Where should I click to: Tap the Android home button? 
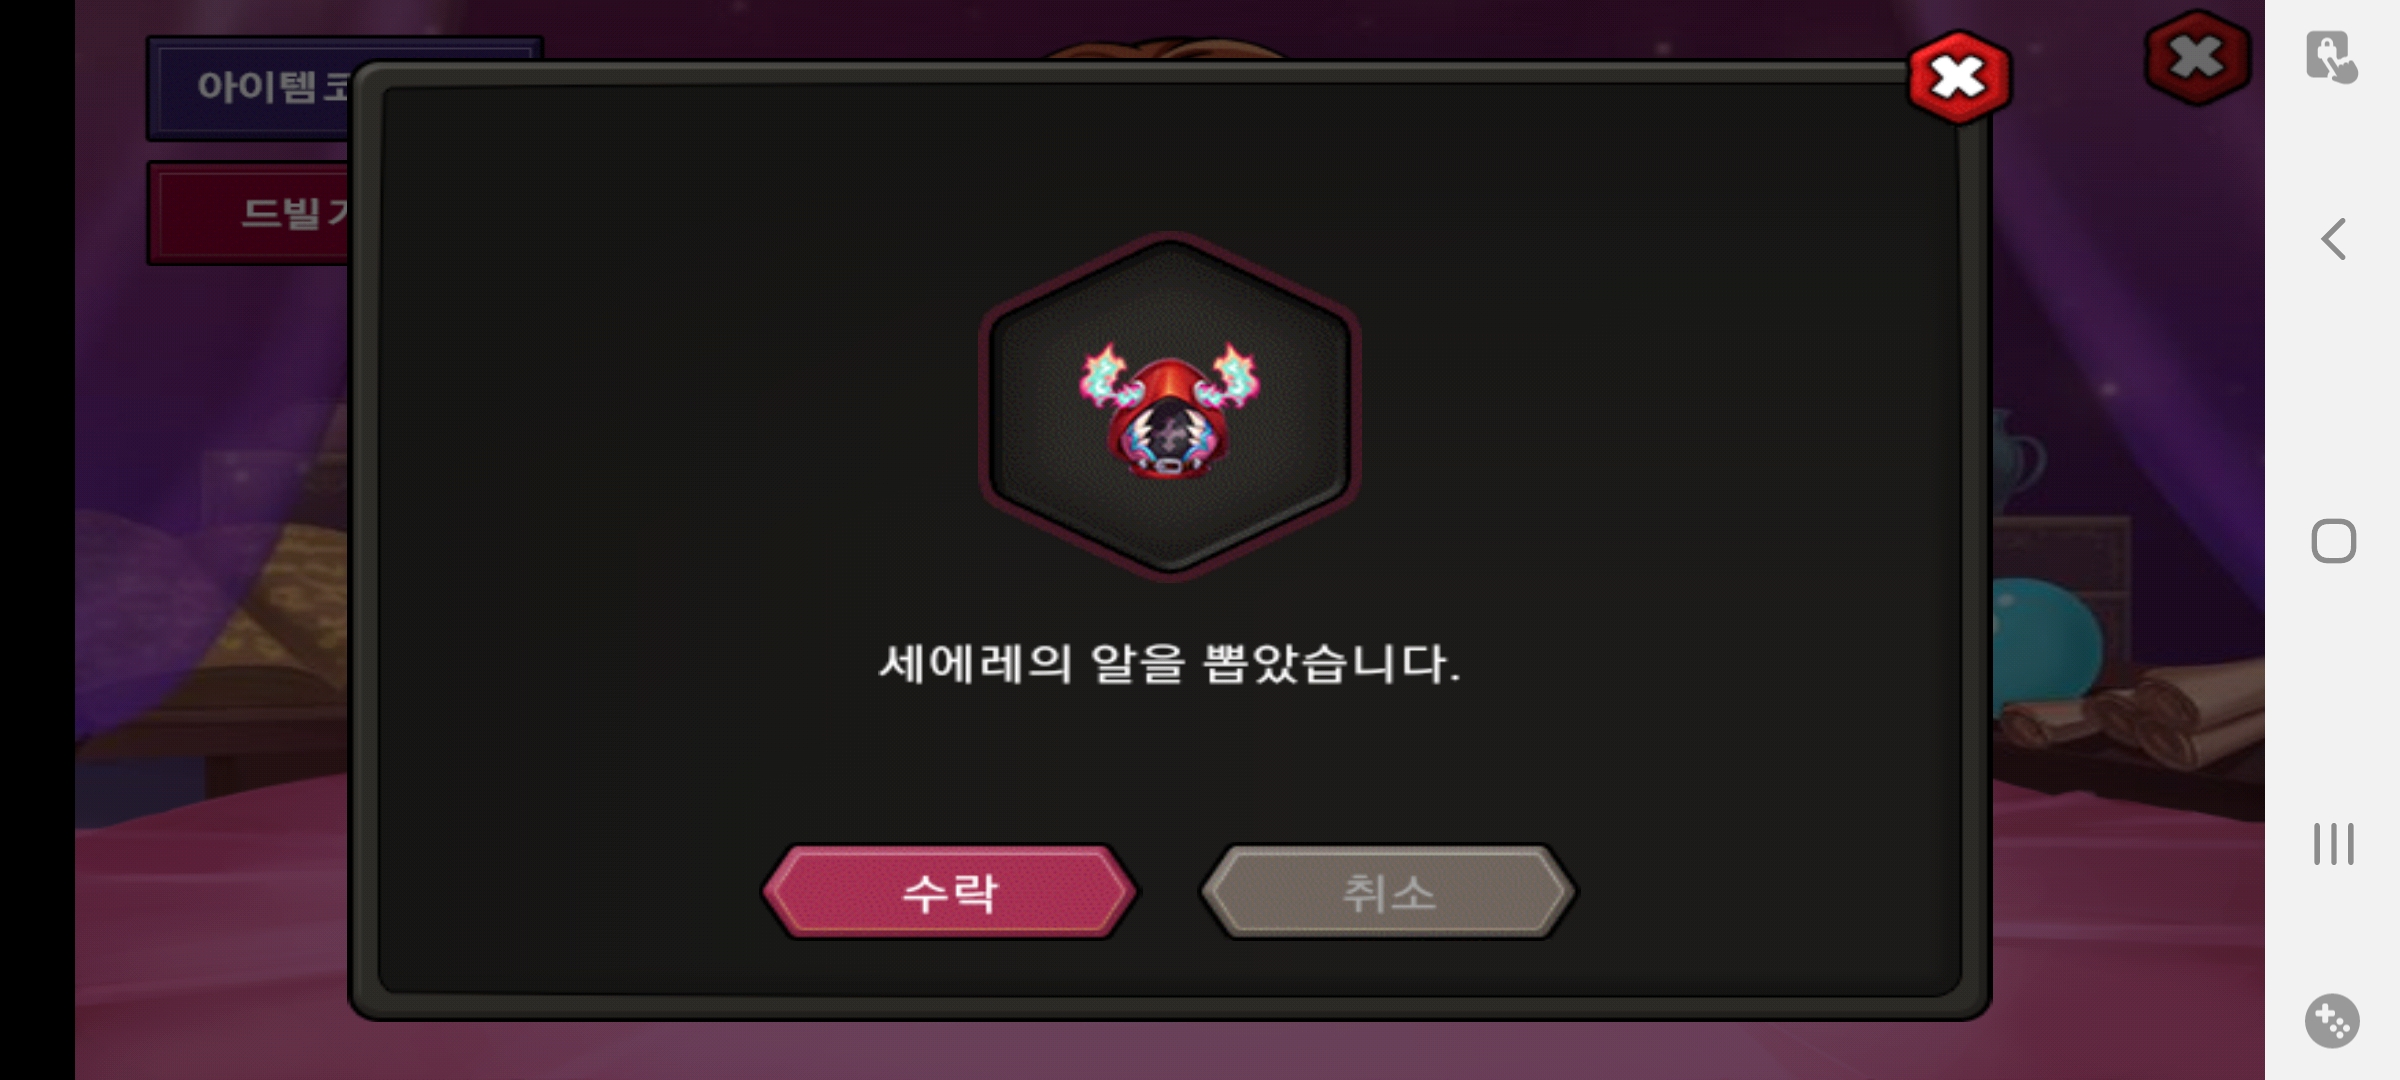click(x=2333, y=541)
